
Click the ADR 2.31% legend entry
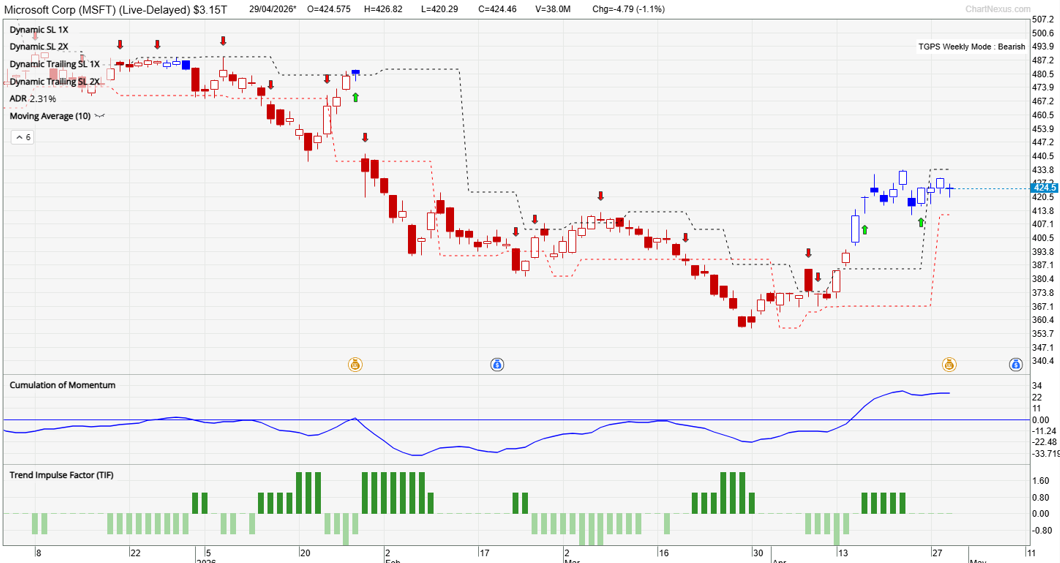(x=32, y=99)
